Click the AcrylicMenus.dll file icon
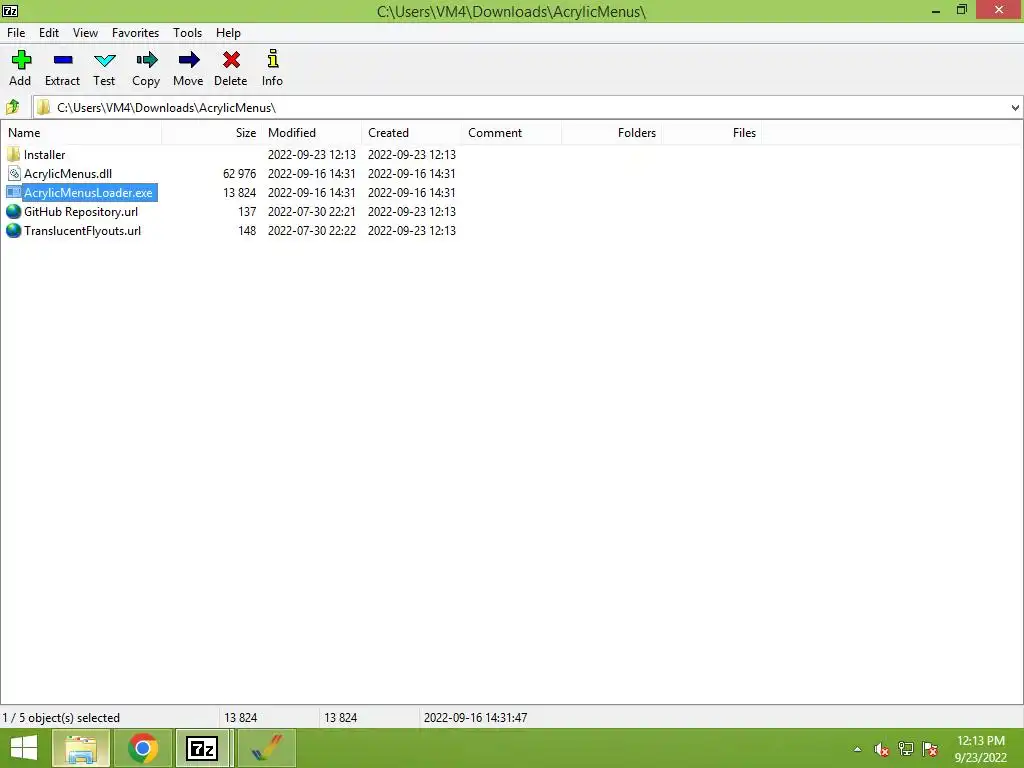Screen dimensions: 1024x768 point(14,173)
